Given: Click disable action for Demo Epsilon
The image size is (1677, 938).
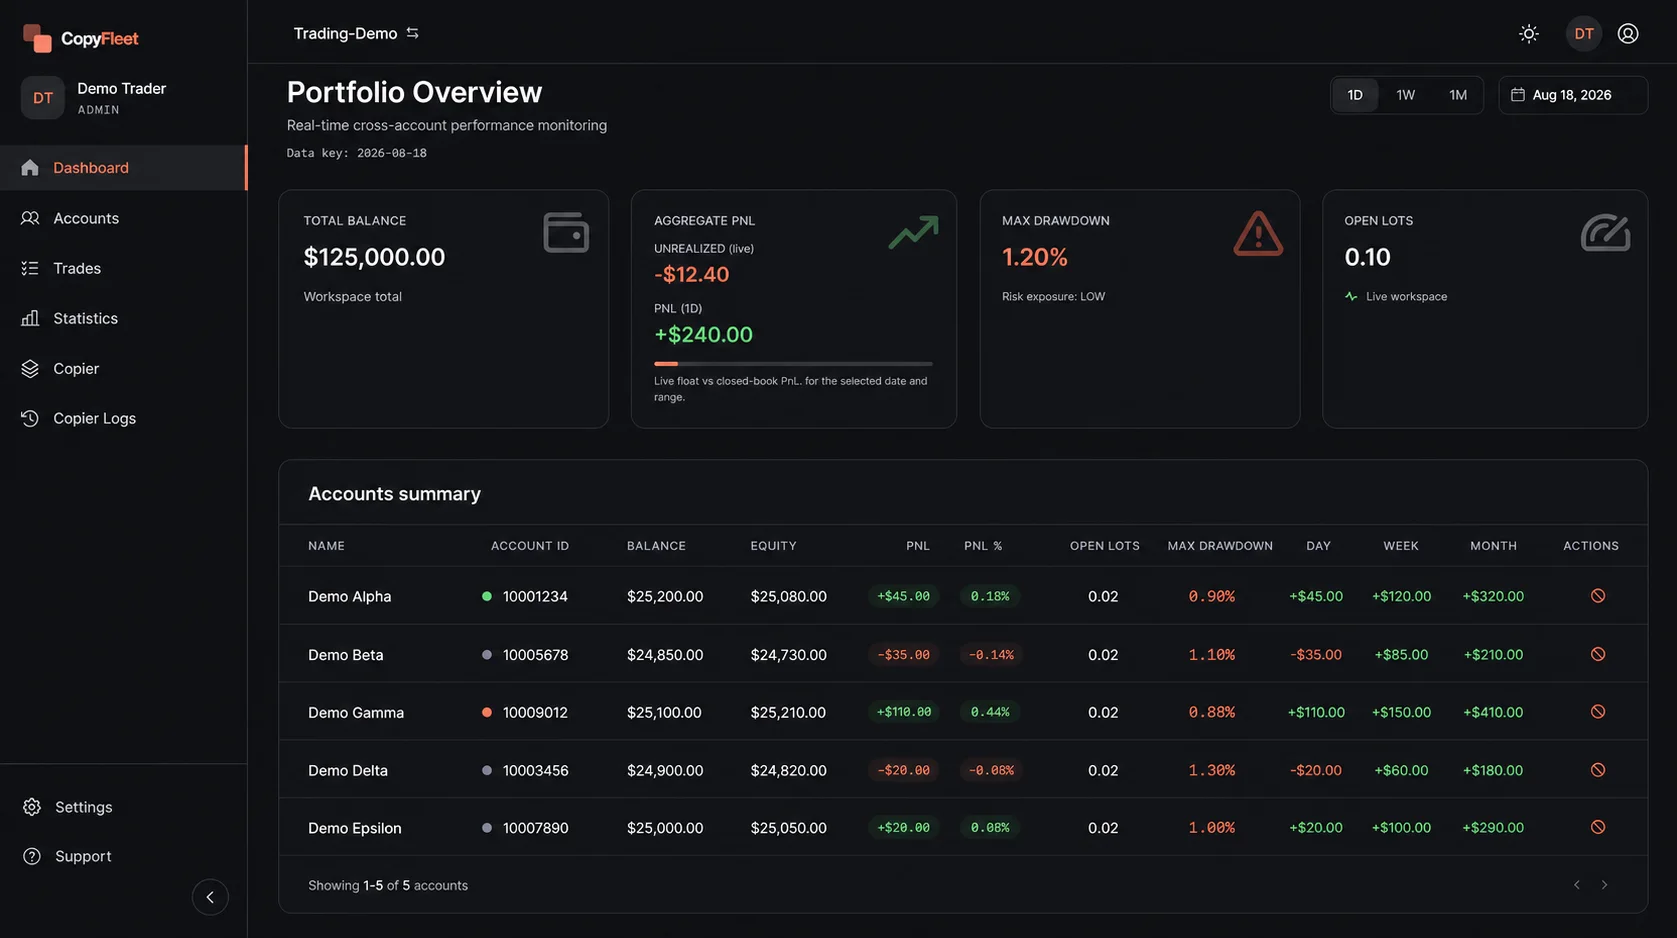Looking at the screenshot, I should [x=1598, y=827].
